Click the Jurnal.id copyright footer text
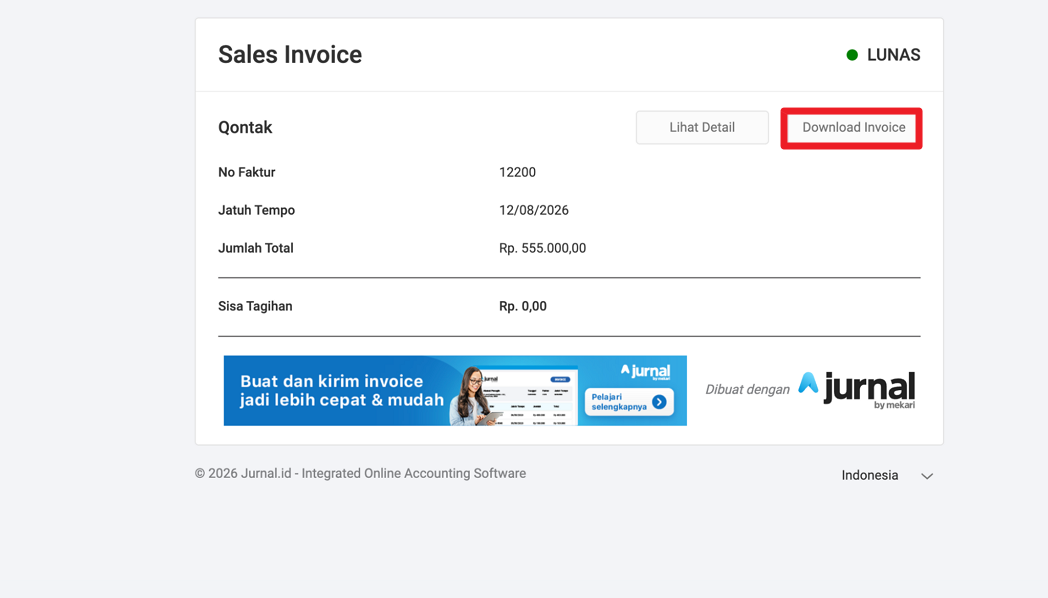Image resolution: width=1048 pixels, height=598 pixels. [x=360, y=474]
